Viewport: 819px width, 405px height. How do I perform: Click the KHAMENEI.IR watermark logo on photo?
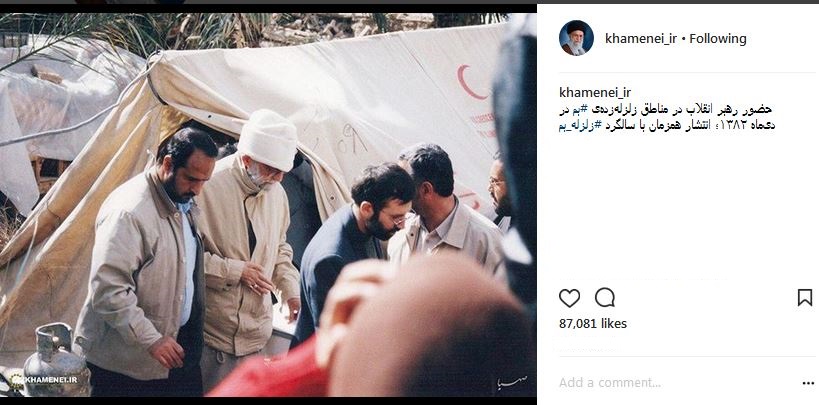(44, 380)
